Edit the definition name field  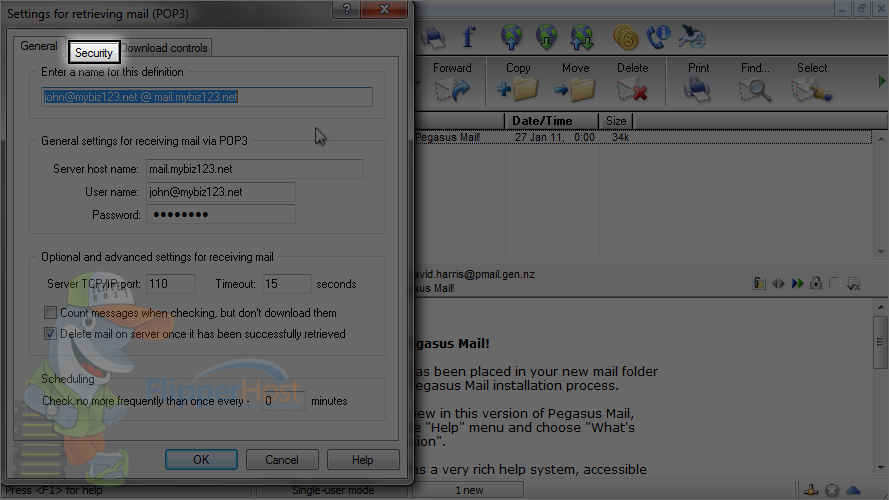pyautogui.click(x=207, y=97)
